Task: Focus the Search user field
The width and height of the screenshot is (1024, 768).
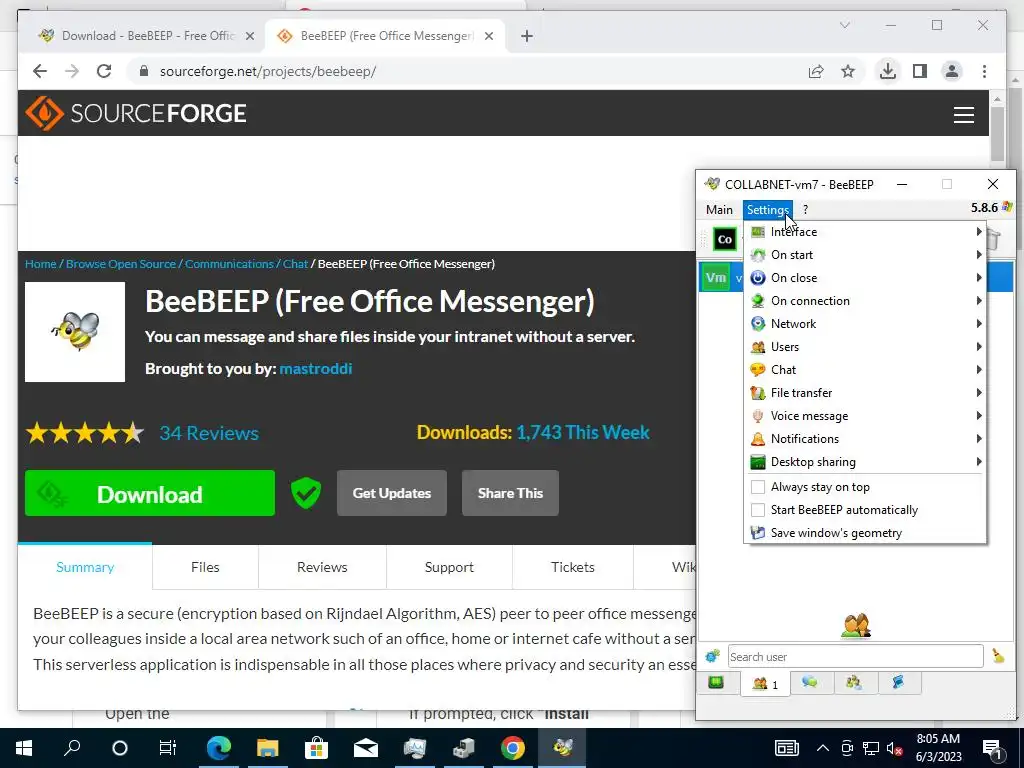Action: click(856, 656)
